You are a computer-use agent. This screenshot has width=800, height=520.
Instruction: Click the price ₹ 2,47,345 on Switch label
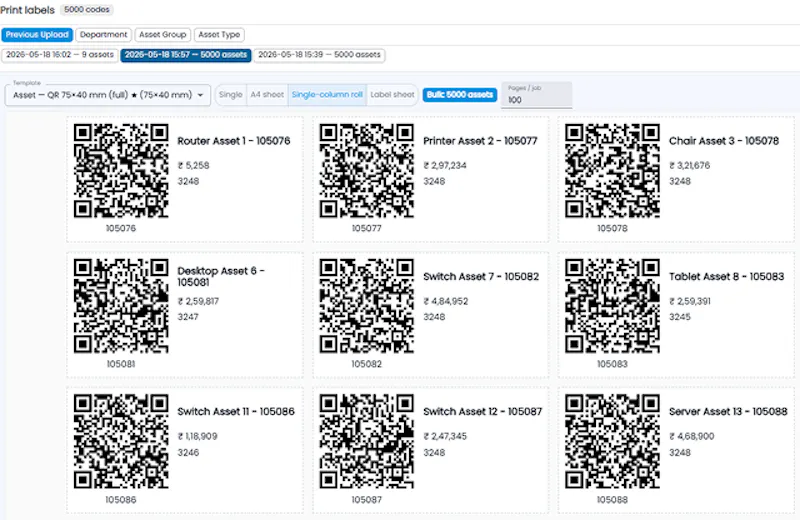(x=445, y=436)
